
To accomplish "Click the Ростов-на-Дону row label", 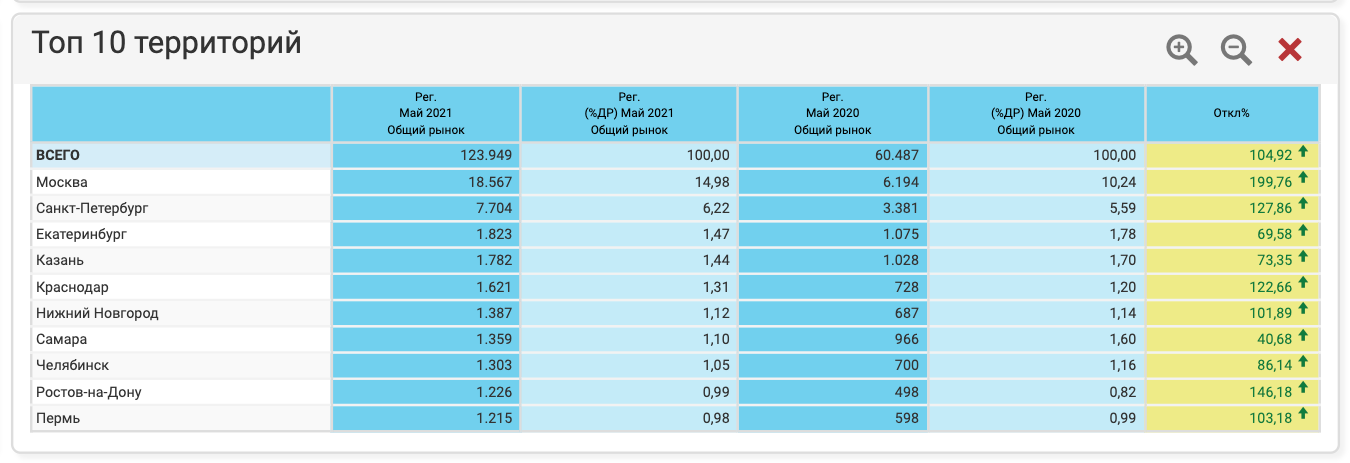I will (88, 392).
